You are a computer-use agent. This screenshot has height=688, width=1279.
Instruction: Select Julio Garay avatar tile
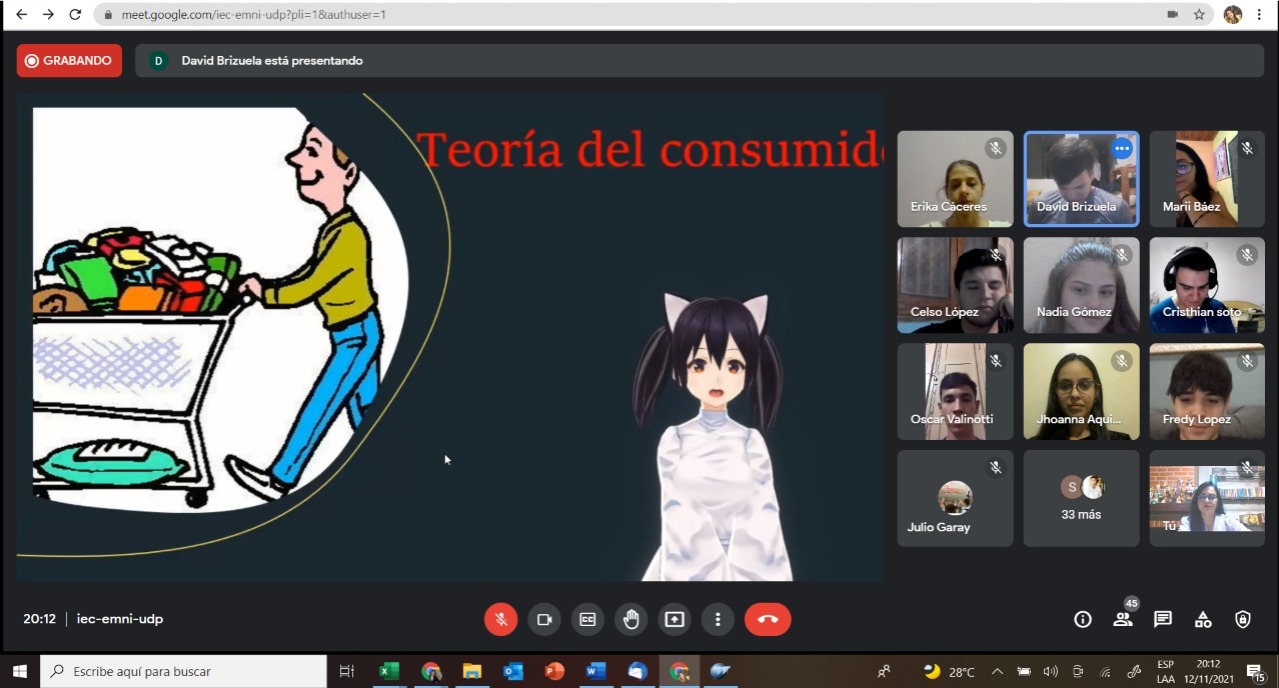[955, 498]
